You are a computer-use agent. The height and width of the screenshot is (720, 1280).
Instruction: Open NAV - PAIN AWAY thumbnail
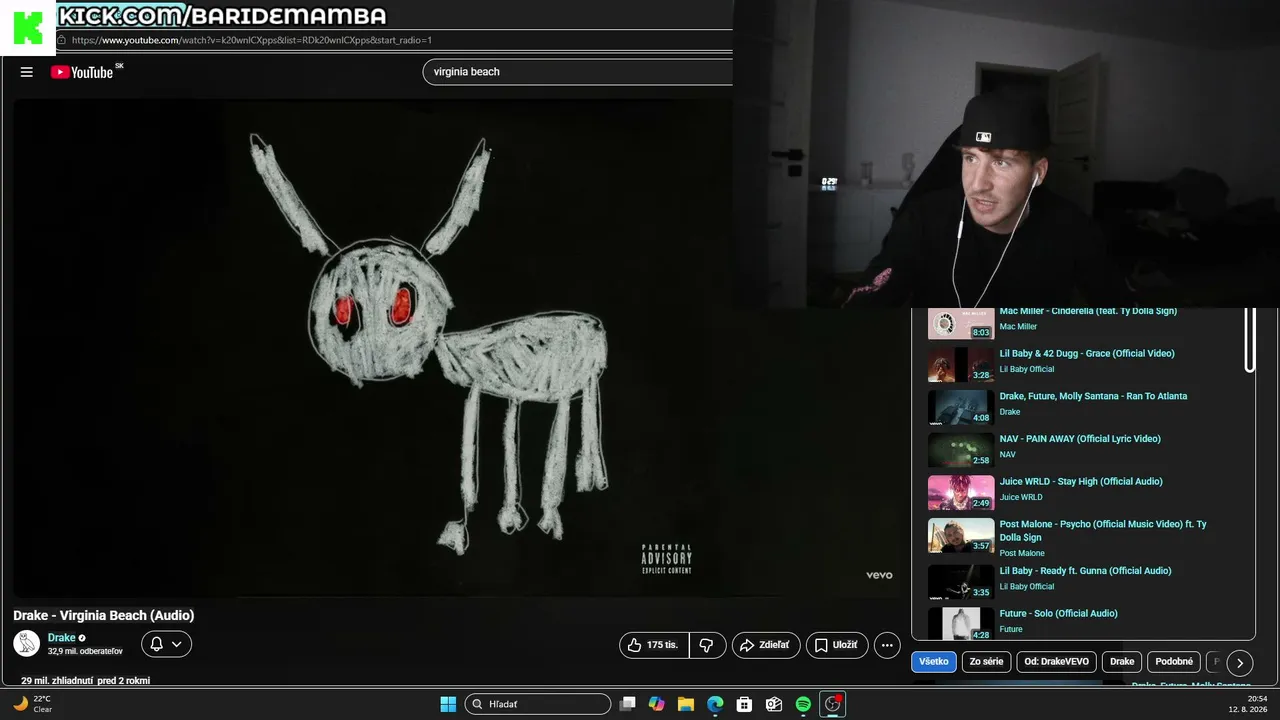pos(961,450)
